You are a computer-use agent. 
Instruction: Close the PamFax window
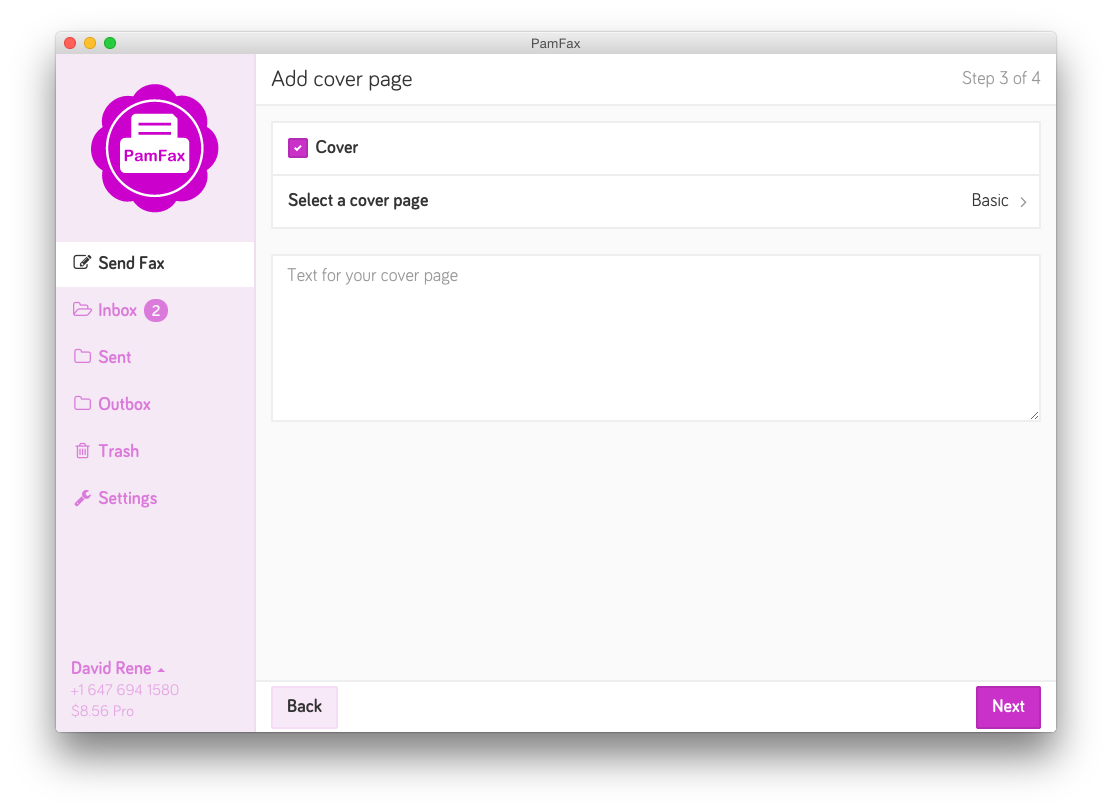point(70,43)
